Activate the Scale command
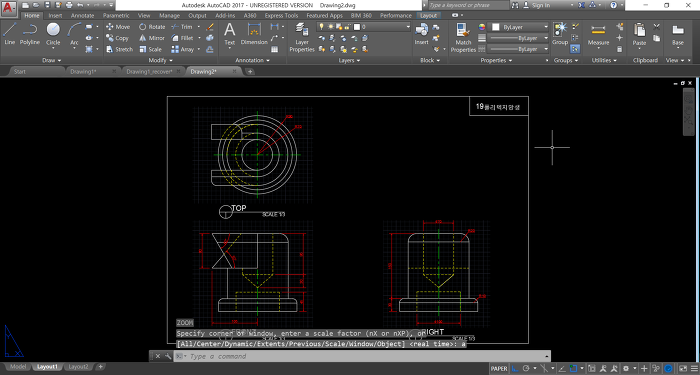 pyautogui.click(x=150, y=50)
